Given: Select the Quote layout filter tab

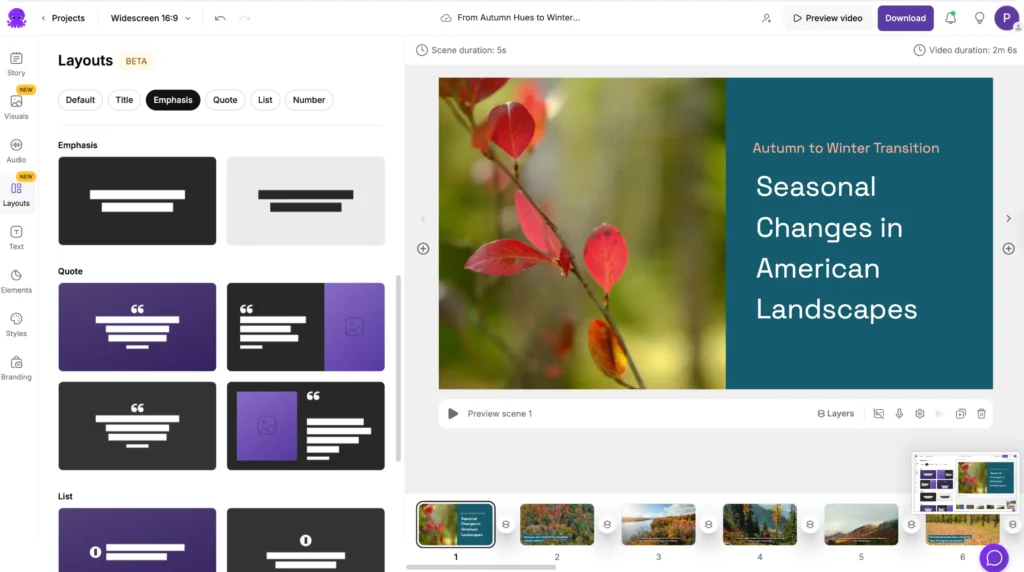Looking at the screenshot, I should pyautogui.click(x=225, y=100).
